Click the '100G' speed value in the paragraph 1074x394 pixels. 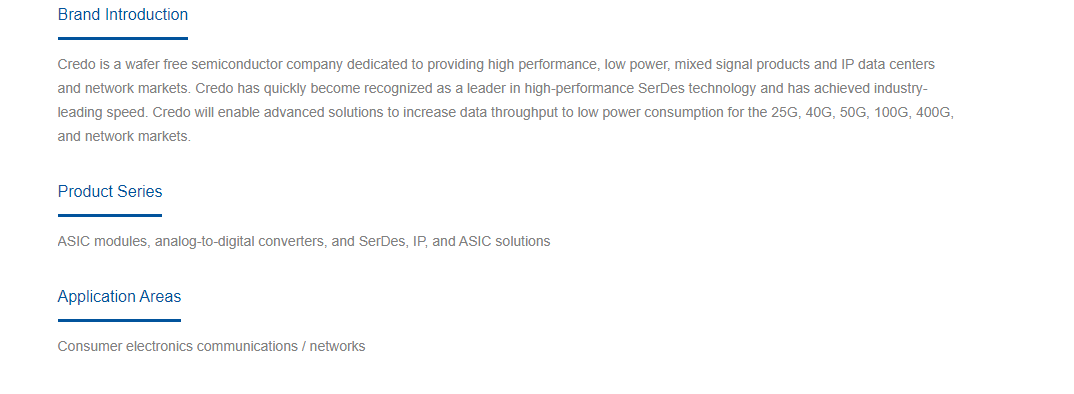tap(890, 112)
